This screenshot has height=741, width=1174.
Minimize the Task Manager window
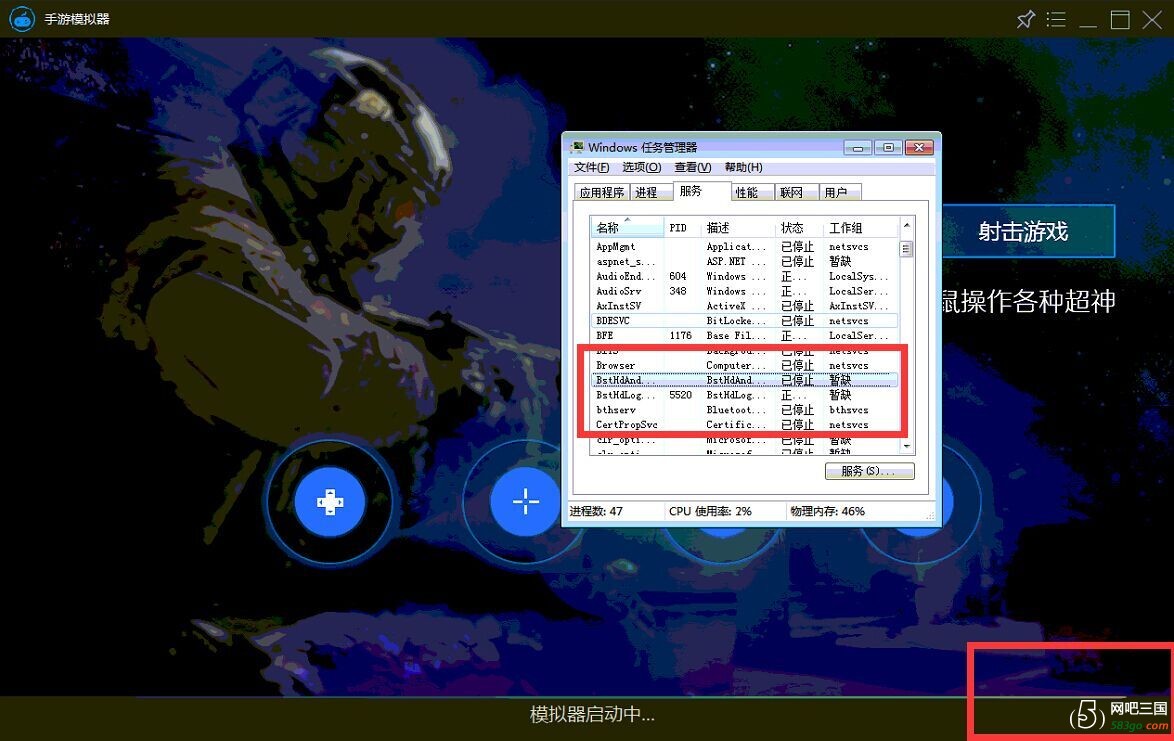pyautogui.click(x=857, y=147)
